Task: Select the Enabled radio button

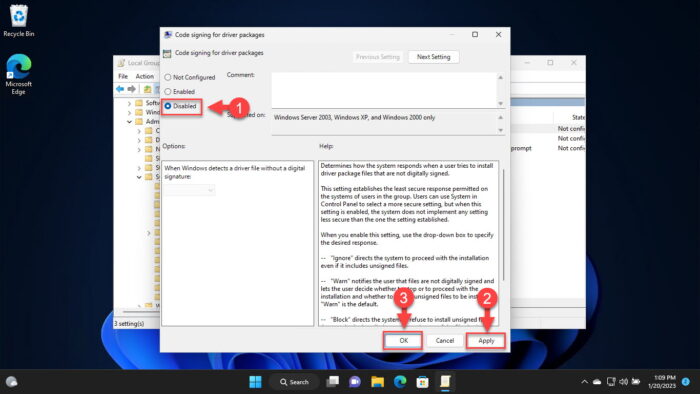Action: [x=167, y=91]
